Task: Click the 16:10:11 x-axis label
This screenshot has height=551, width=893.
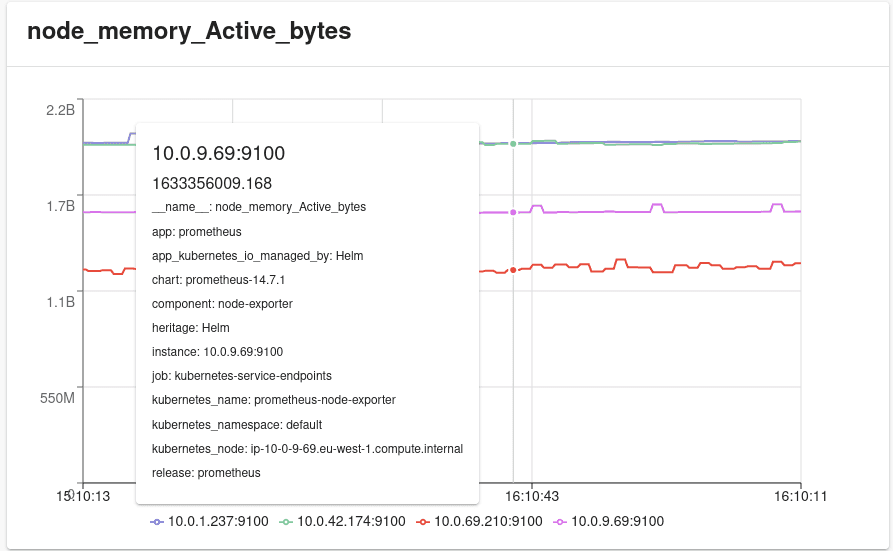Action: 800,496
